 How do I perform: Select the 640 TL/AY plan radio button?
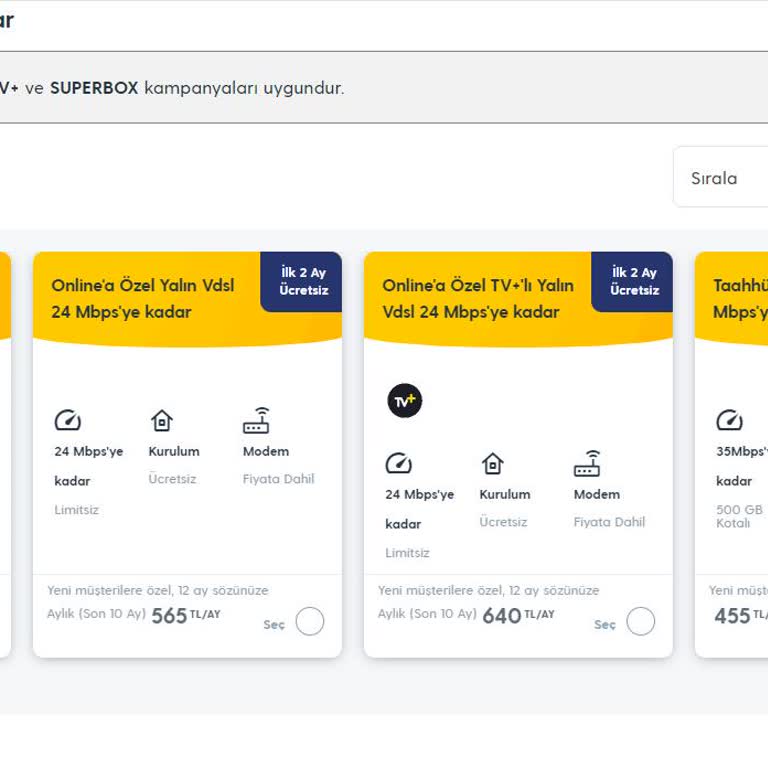coord(641,622)
